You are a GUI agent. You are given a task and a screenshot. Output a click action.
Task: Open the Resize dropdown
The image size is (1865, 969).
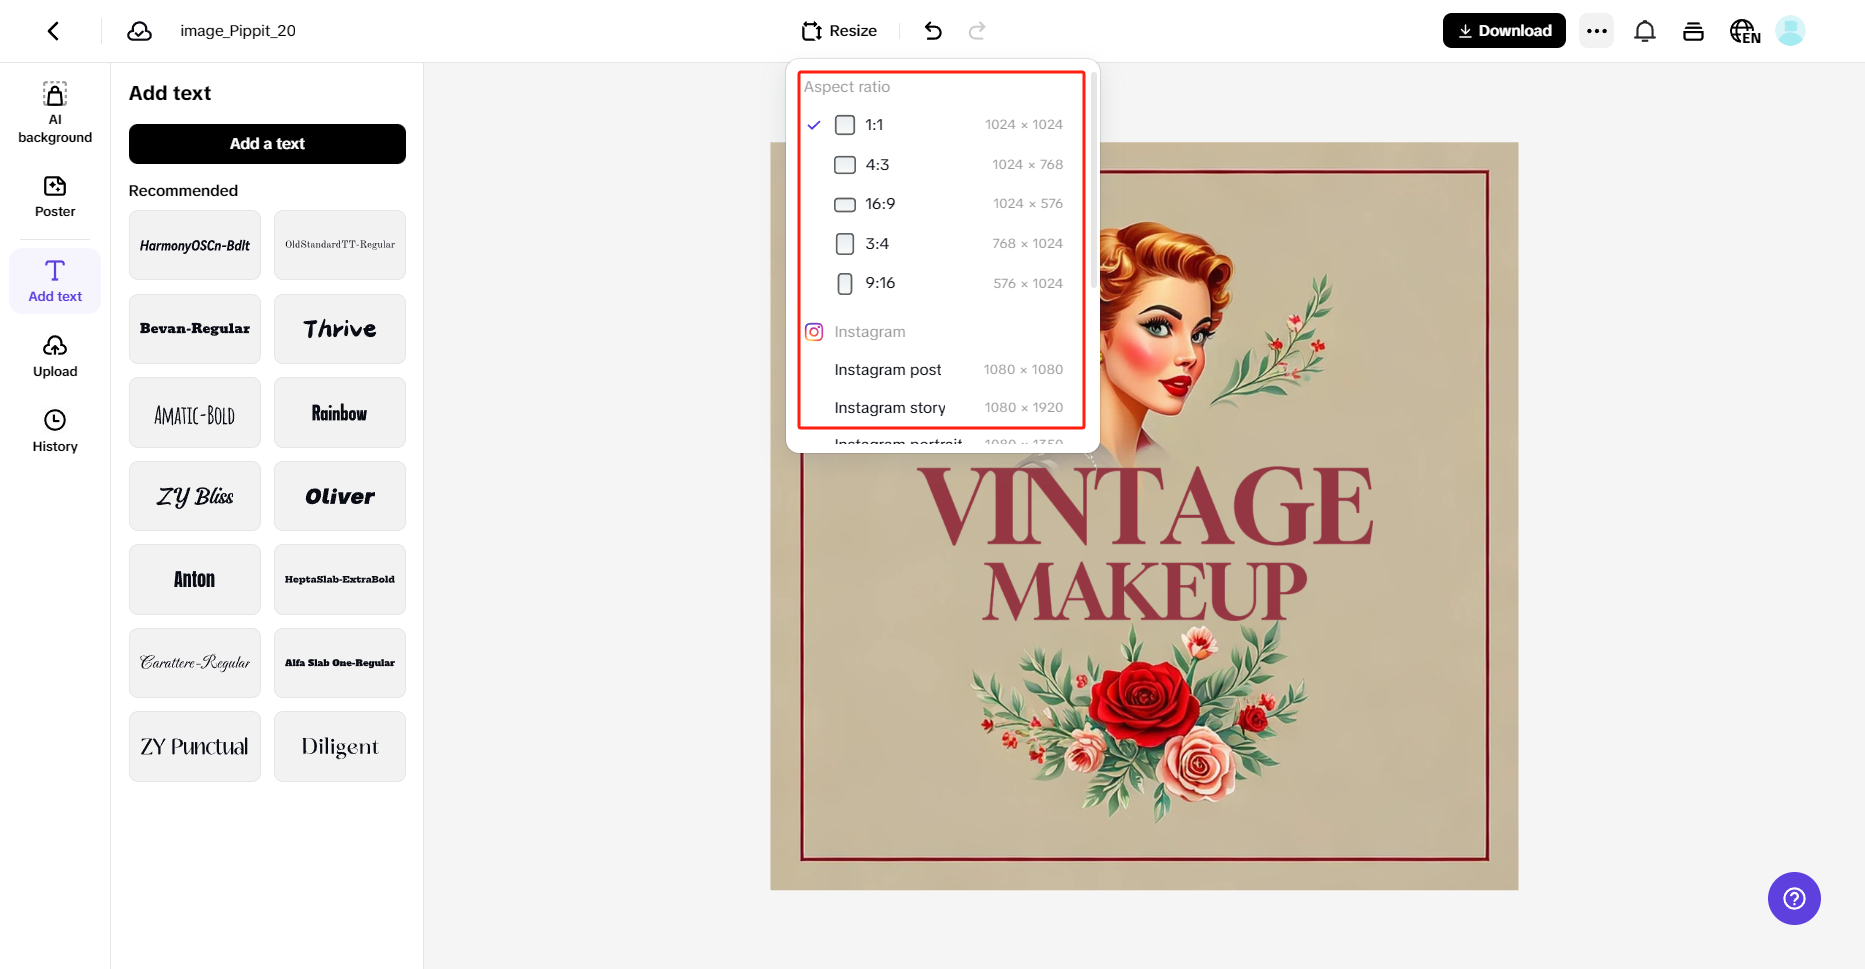coord(839,30)
